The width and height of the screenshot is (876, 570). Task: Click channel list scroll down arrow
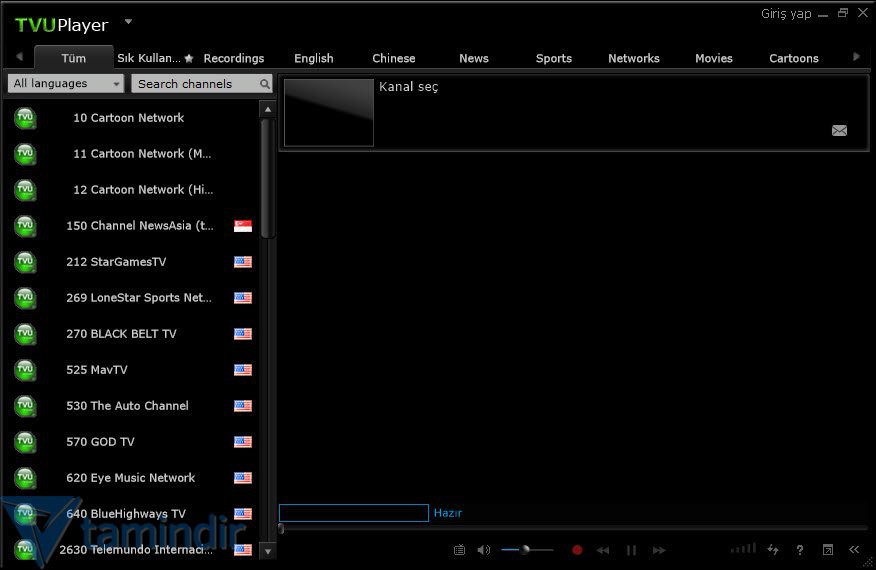(x=268, y=551)
